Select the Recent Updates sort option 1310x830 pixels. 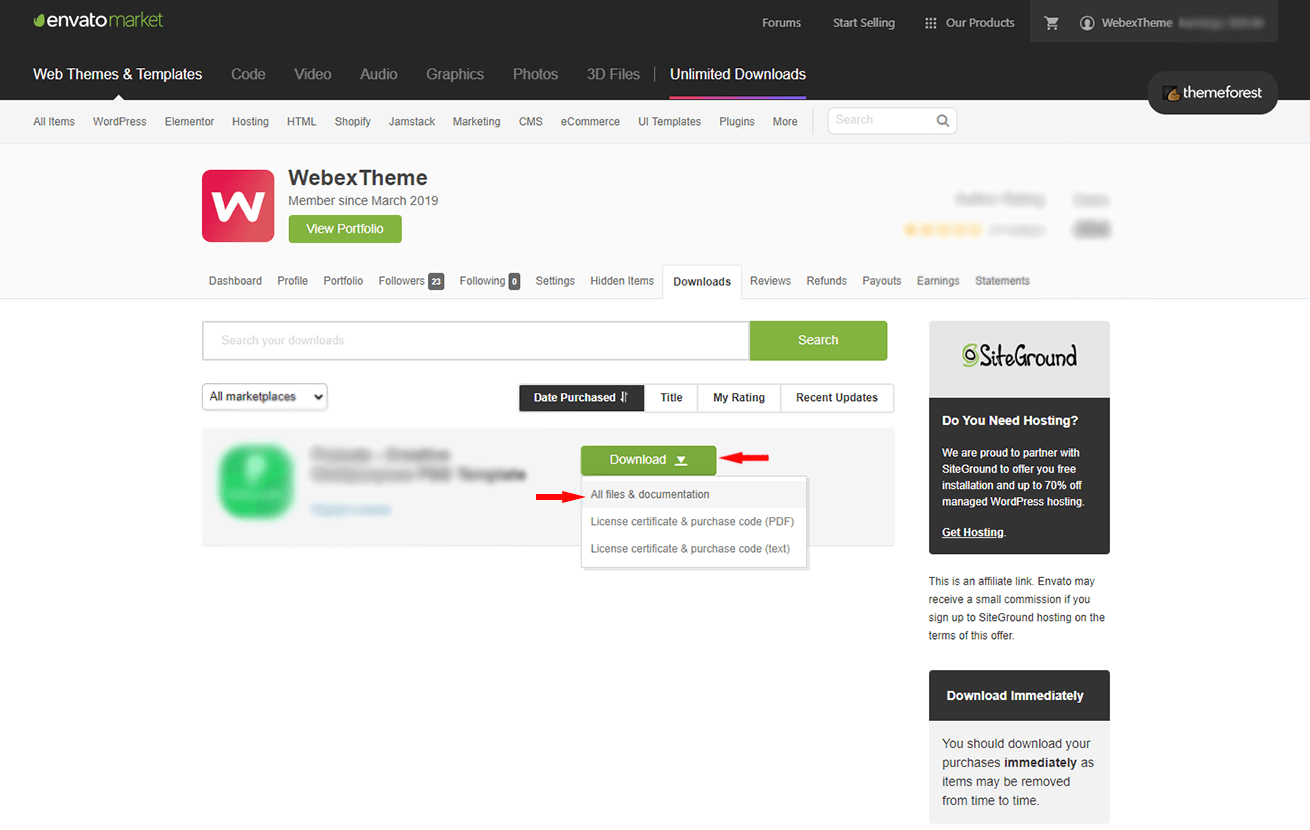pyautogui.click(x=837, y=398)
